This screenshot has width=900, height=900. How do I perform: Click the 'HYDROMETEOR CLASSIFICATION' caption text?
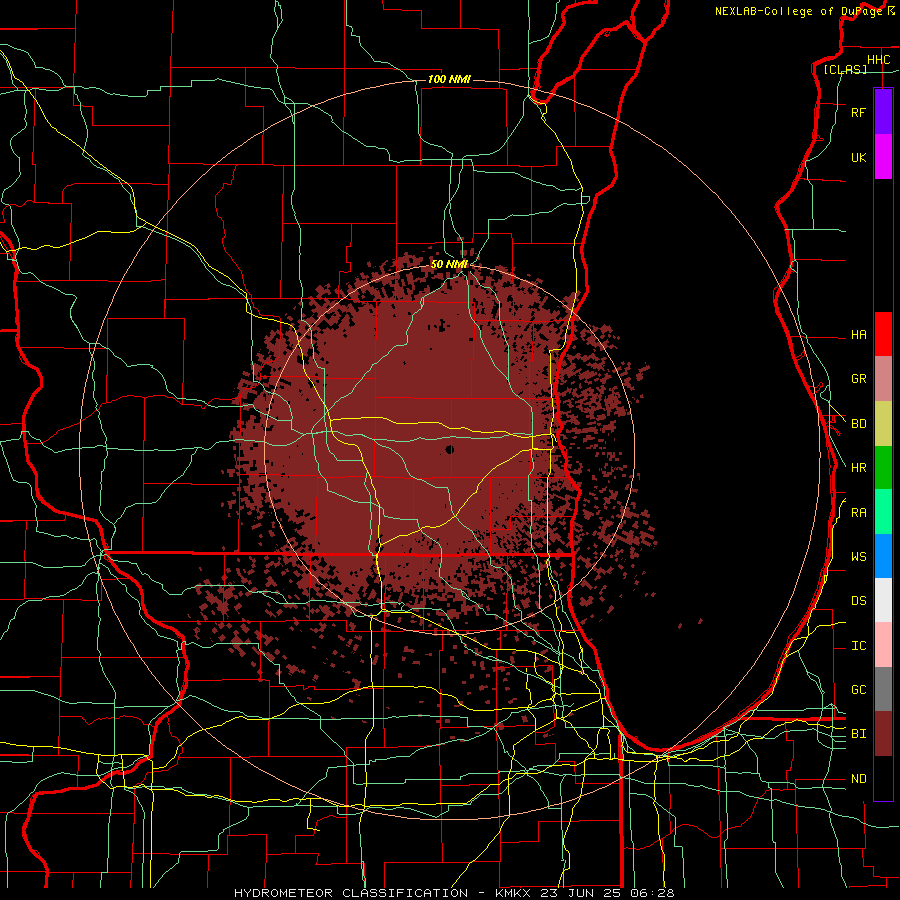[x=351, y=893]
